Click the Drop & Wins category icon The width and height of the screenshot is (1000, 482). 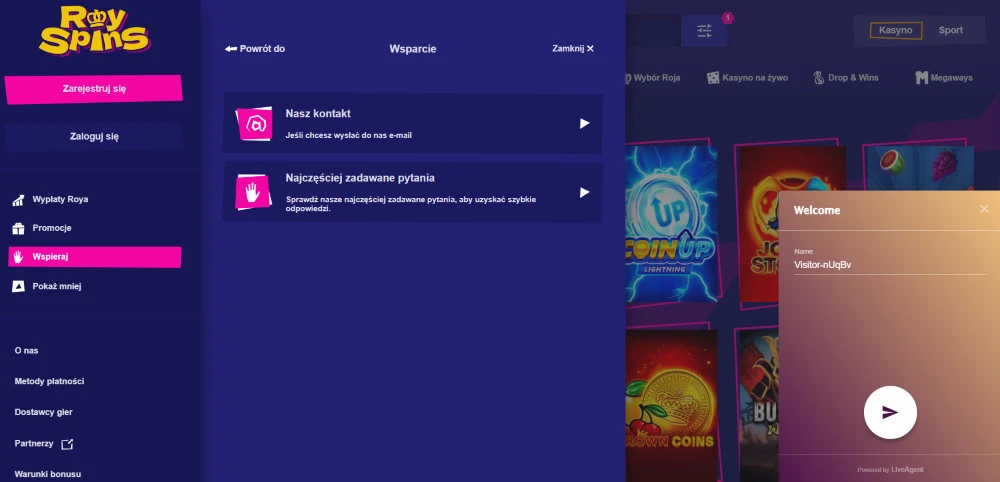[819, 78]
